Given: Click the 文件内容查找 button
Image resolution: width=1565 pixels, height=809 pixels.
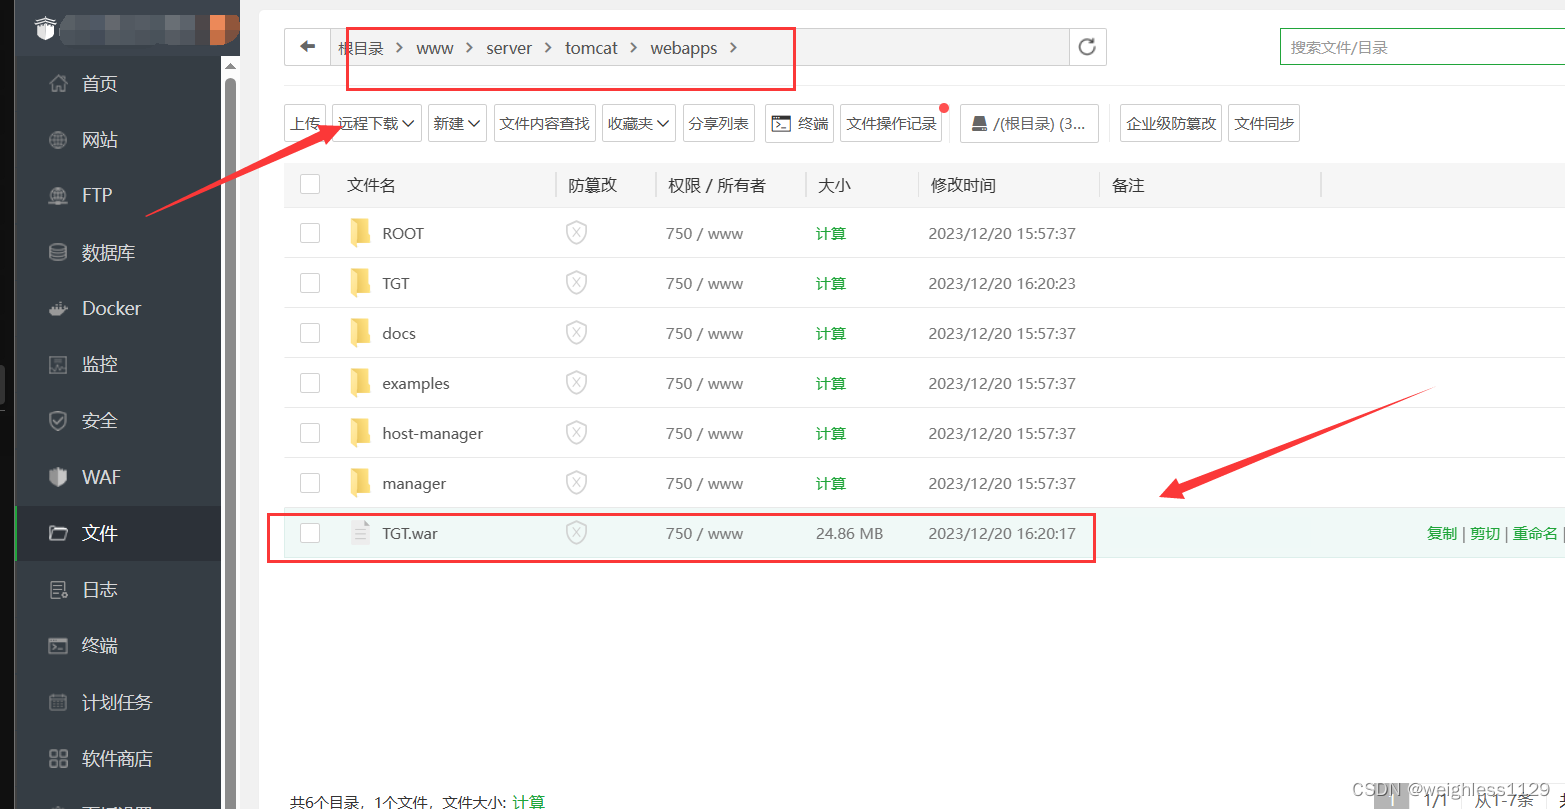Looking at the screenshot, I should click(545, 123).
